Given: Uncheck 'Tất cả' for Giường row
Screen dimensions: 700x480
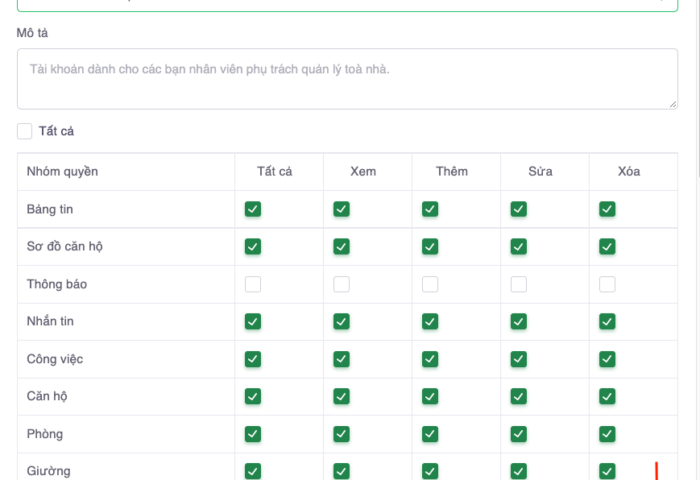Looking at the screenshot, I should 253,471.
